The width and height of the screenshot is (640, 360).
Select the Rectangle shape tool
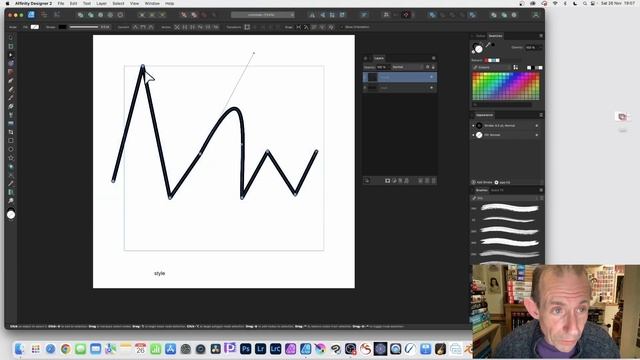coord(11,141)
